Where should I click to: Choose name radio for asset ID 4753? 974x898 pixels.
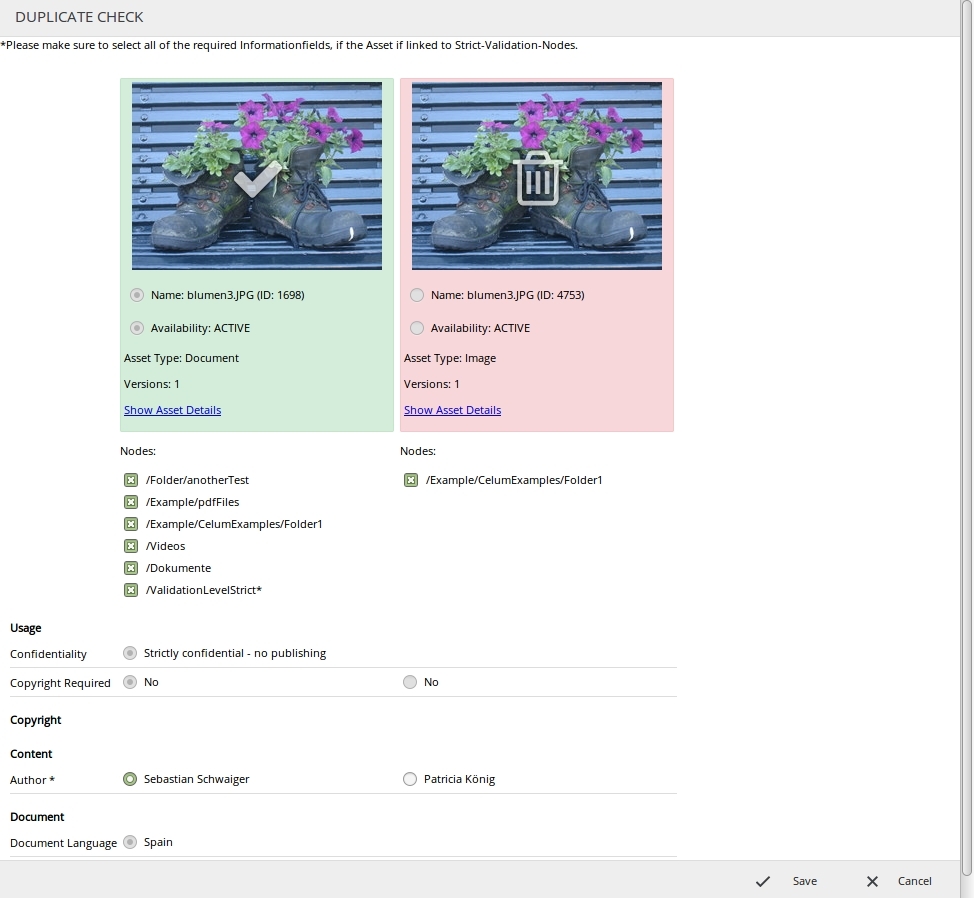[x=417, y=295]
